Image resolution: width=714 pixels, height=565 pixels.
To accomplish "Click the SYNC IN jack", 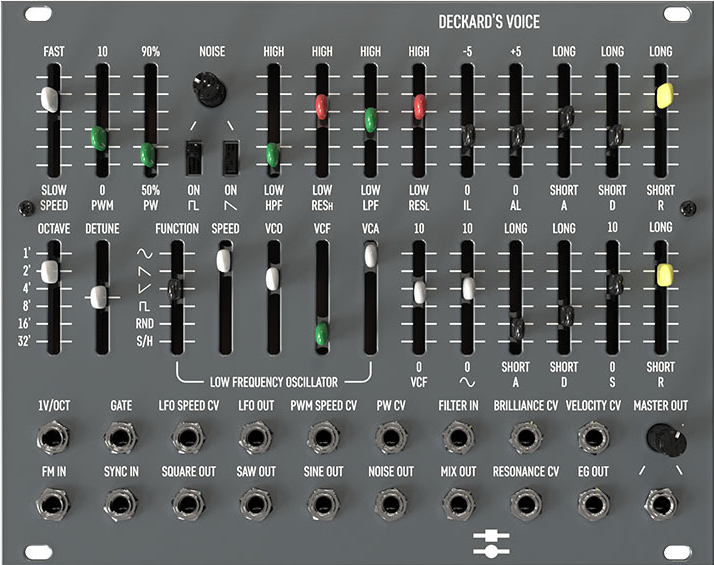I will 120,504.
